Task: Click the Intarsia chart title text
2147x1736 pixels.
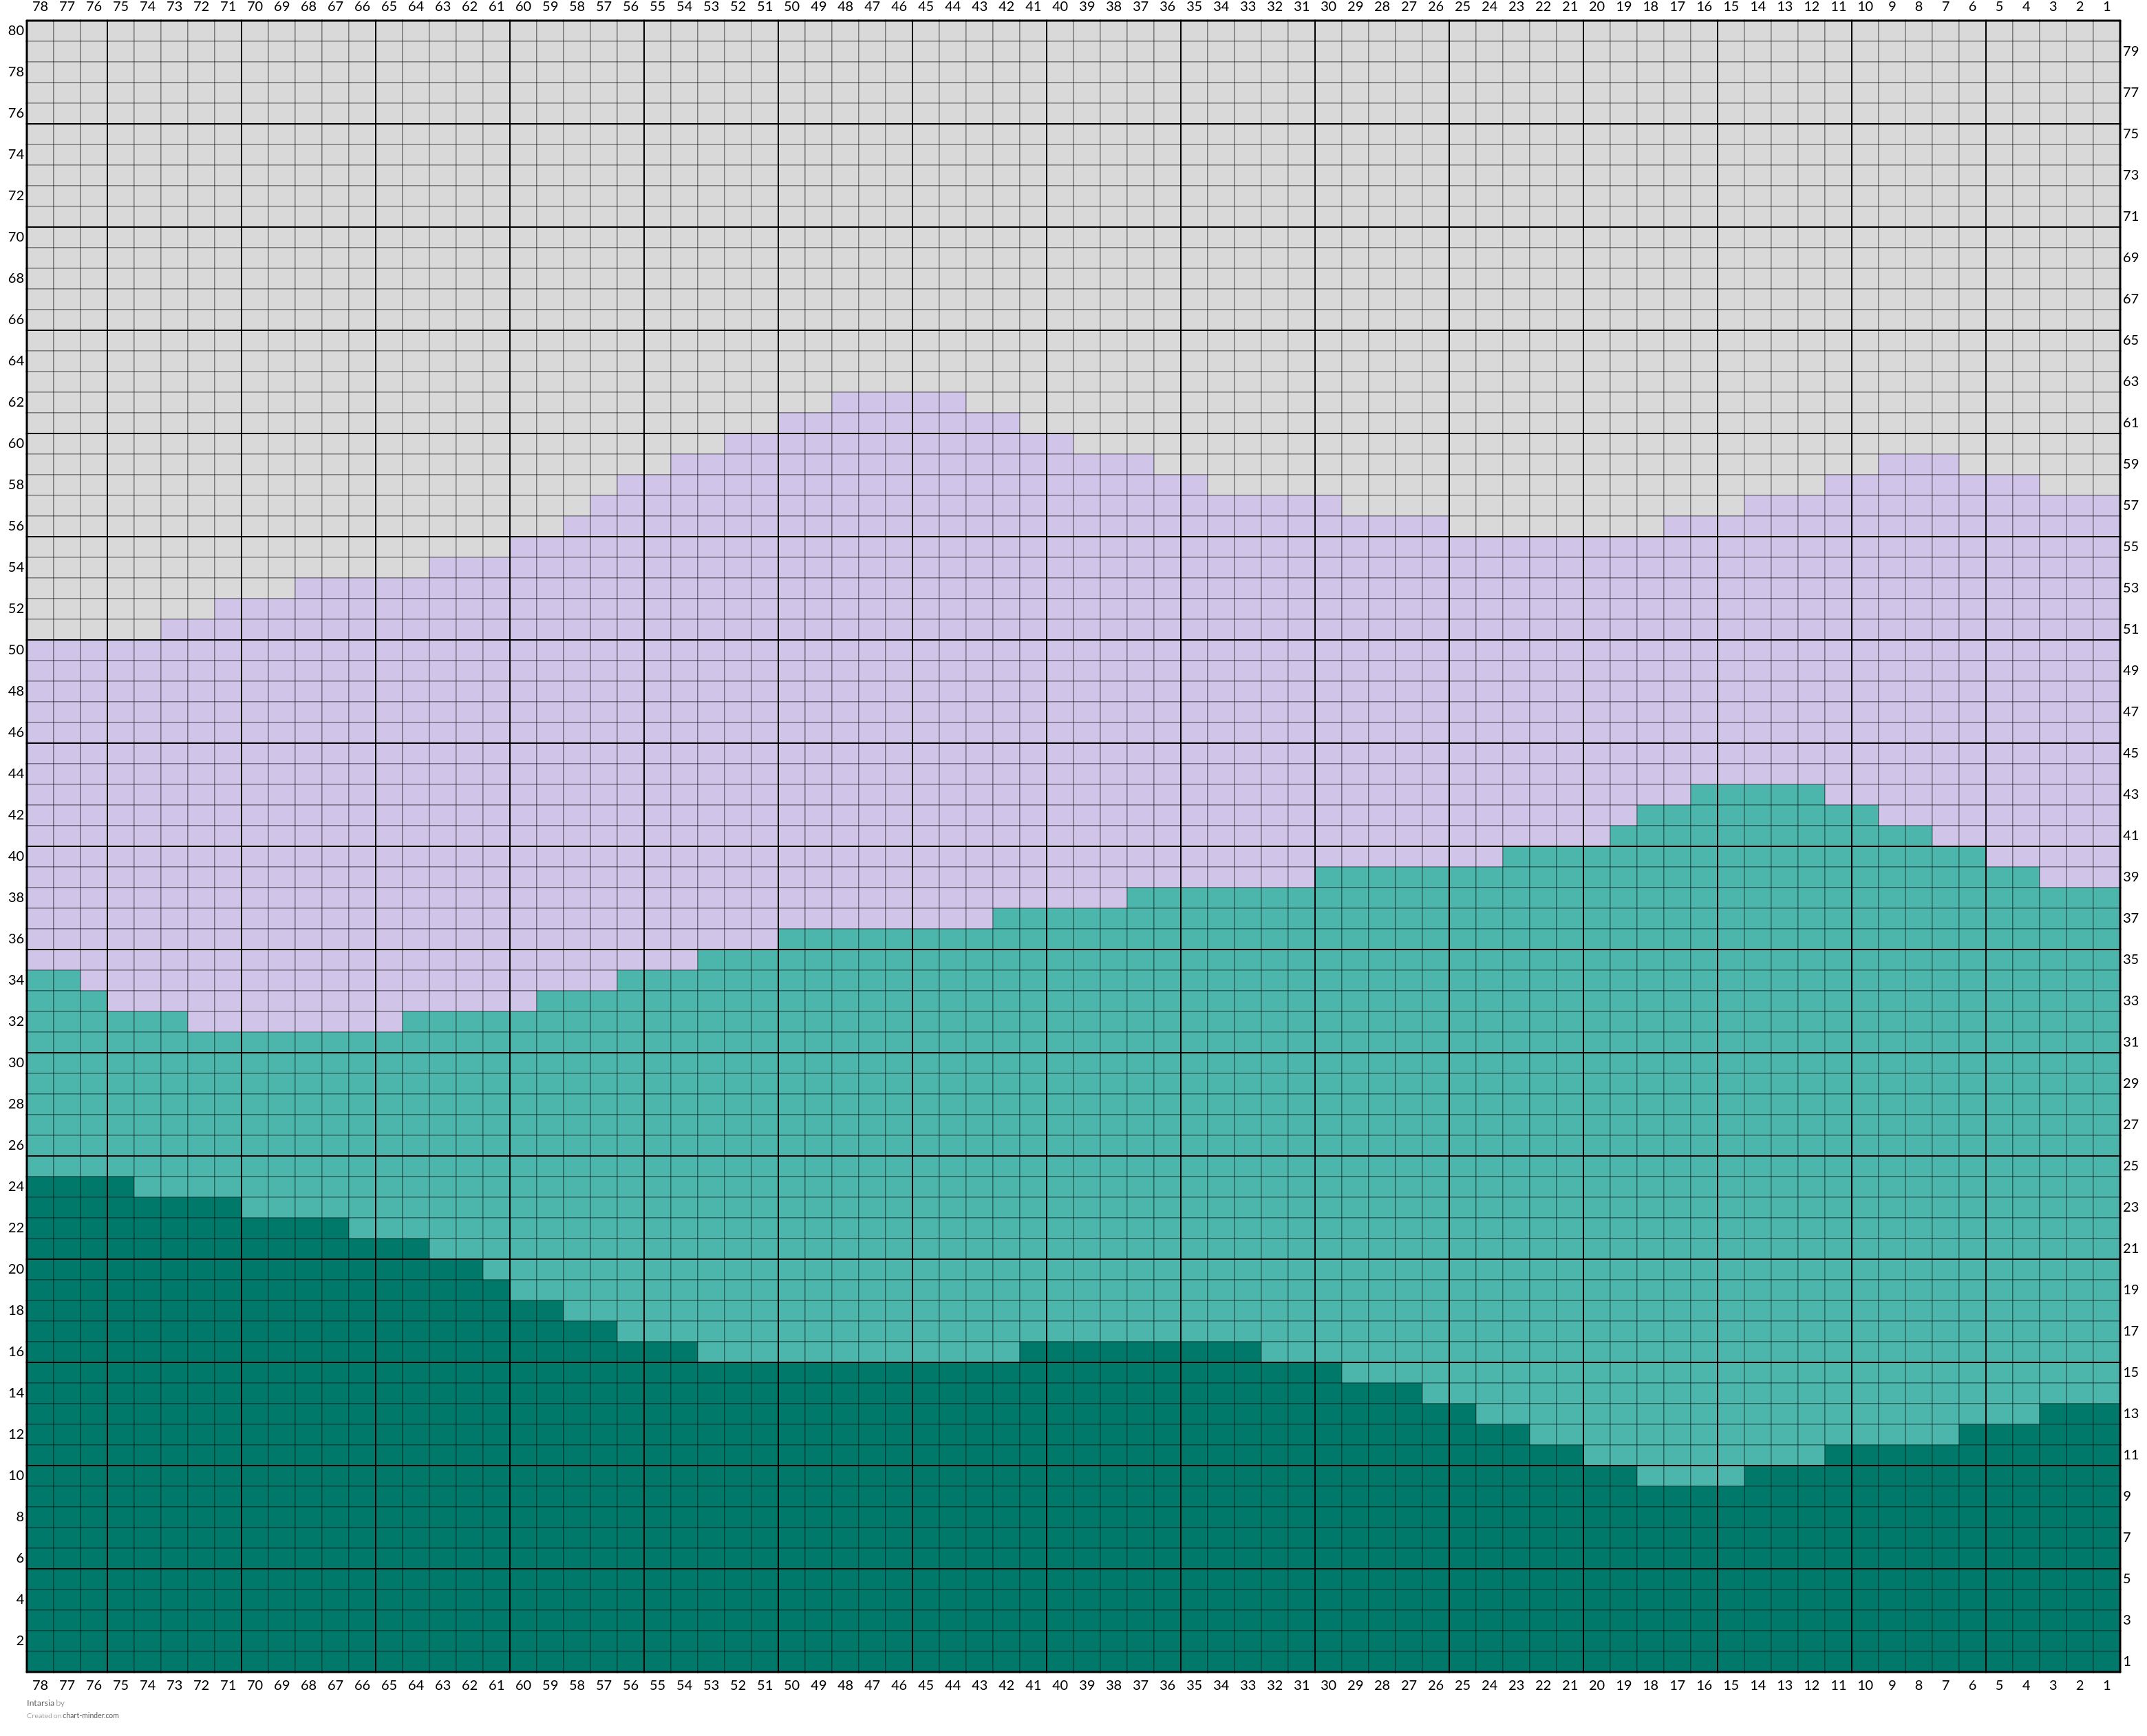Action: tap(41, 1702)
